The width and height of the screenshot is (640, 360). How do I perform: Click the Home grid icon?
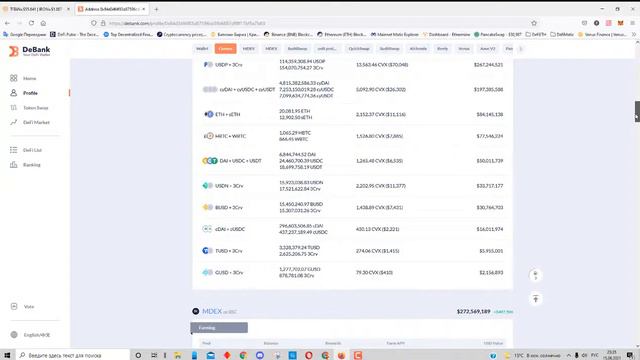point(13,78)
